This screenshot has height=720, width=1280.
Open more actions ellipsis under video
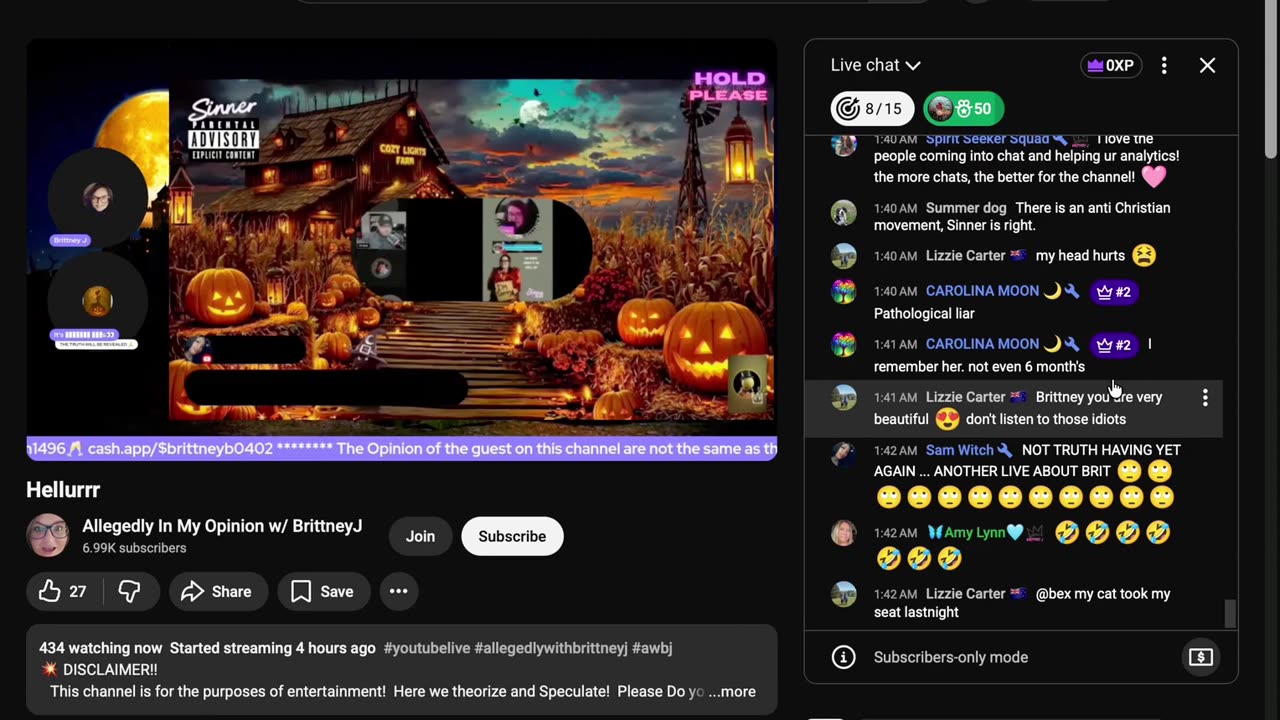(398, 592)
